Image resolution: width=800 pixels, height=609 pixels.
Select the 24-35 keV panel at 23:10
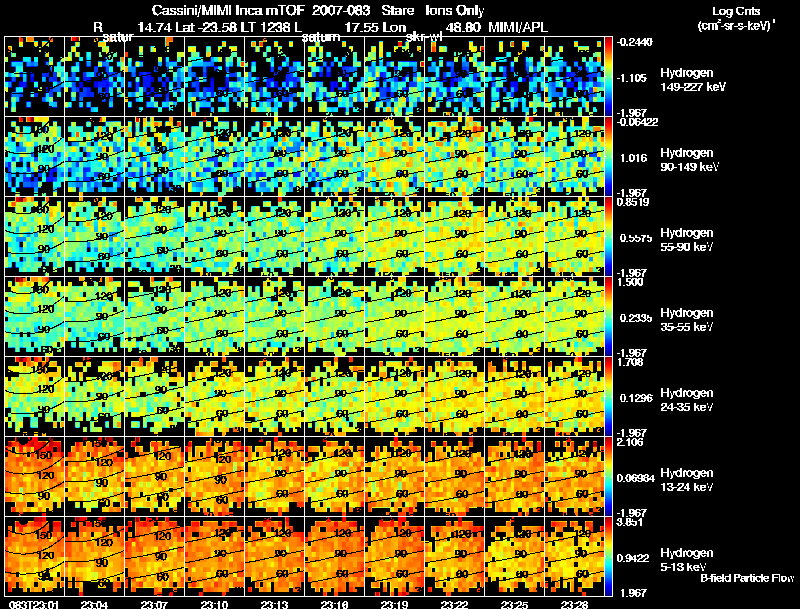coord(214,396)
